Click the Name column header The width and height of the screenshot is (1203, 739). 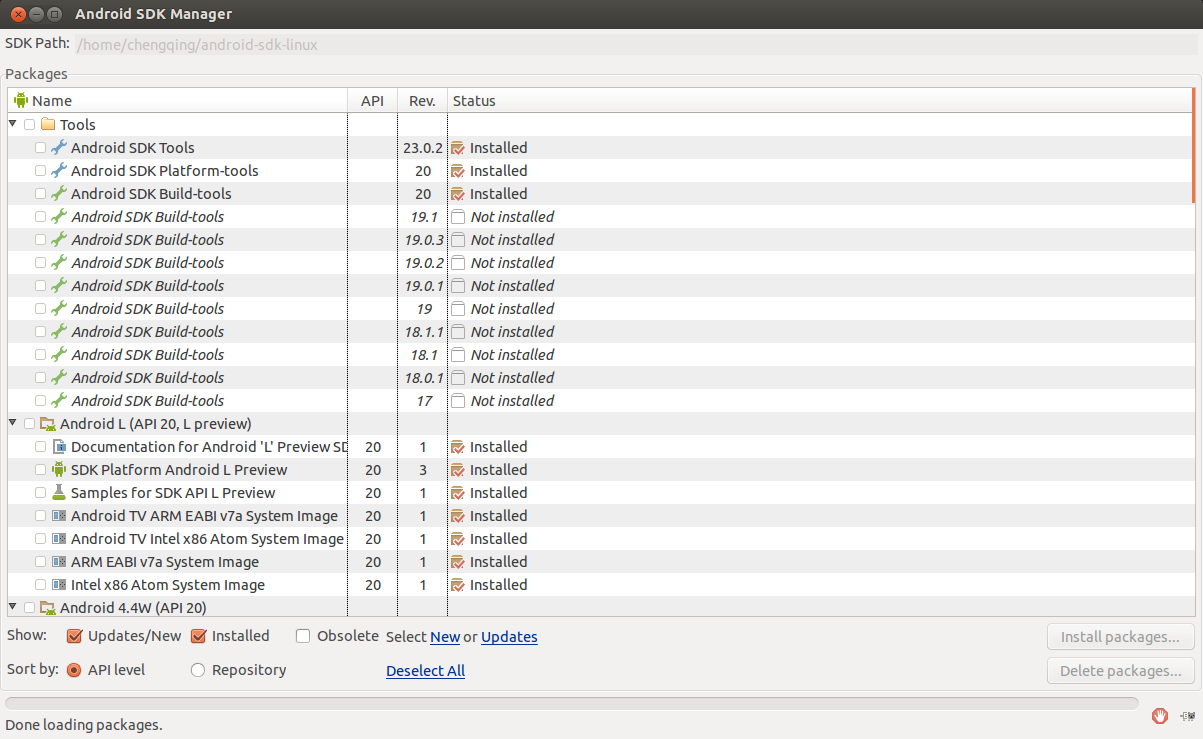pyautogui.click(x=178, y=100)
